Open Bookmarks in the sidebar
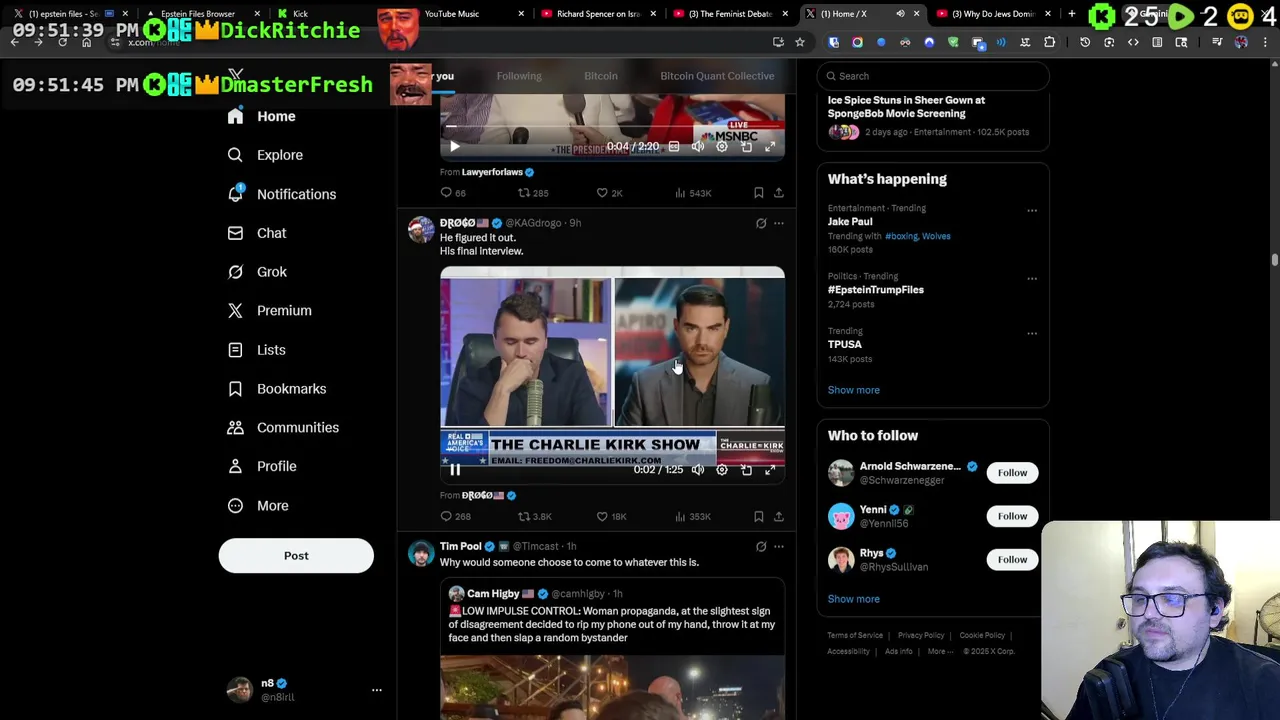 pyautogui.click(x=277, y=389)
